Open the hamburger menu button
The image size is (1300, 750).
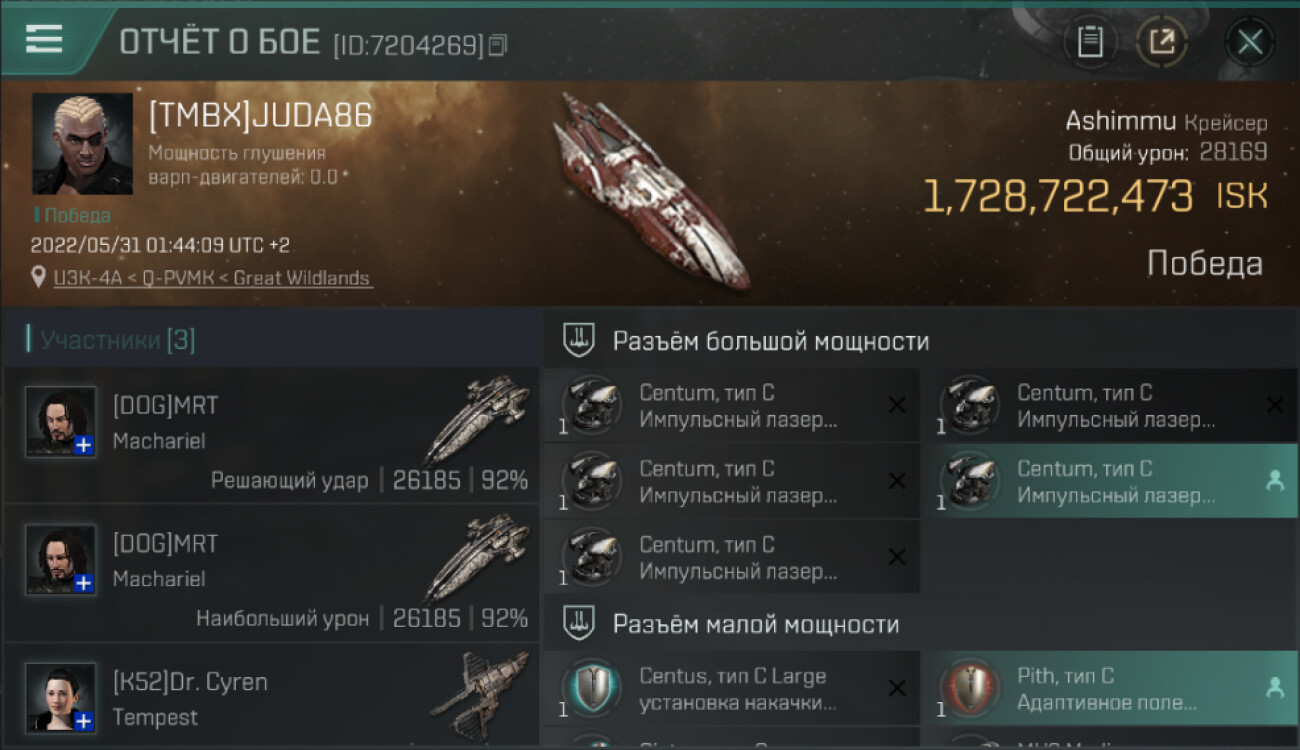44,40
